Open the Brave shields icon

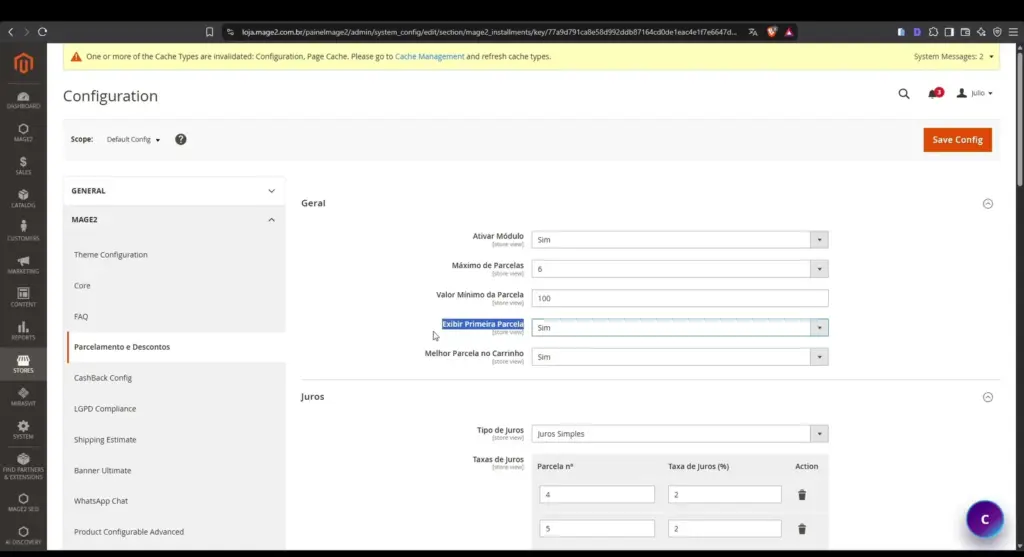click(x=772, y=31)
